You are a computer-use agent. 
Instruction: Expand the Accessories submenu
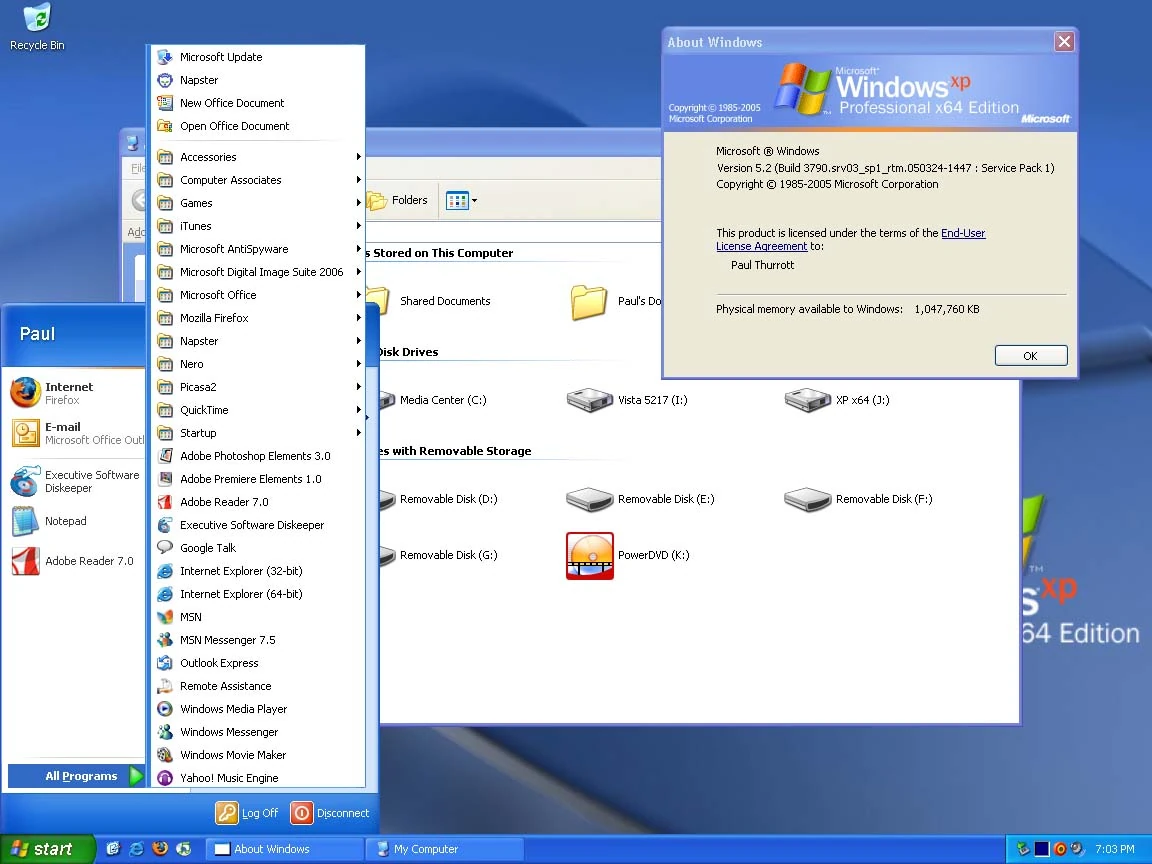tap(208, 157)
